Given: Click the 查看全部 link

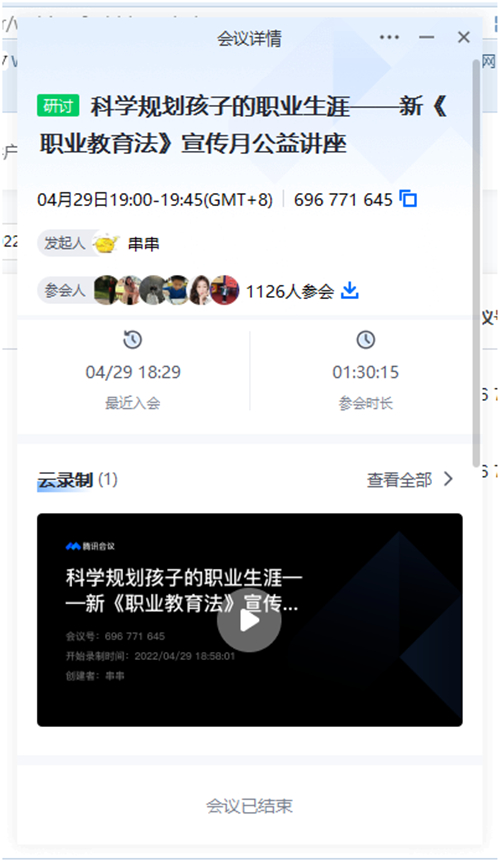Looking at the screenshot, I should coord(399,480).
